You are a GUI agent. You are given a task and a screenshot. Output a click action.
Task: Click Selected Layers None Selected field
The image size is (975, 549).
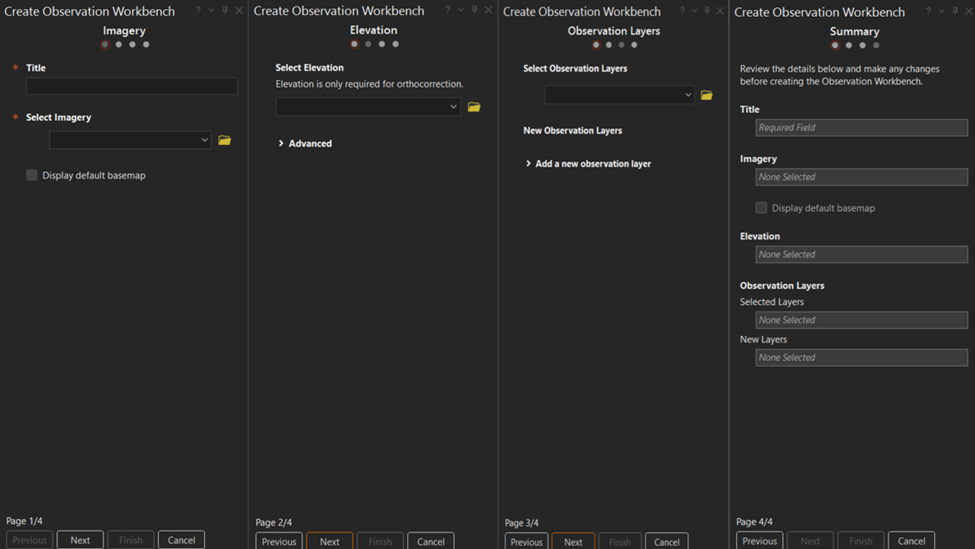[861, 320]
